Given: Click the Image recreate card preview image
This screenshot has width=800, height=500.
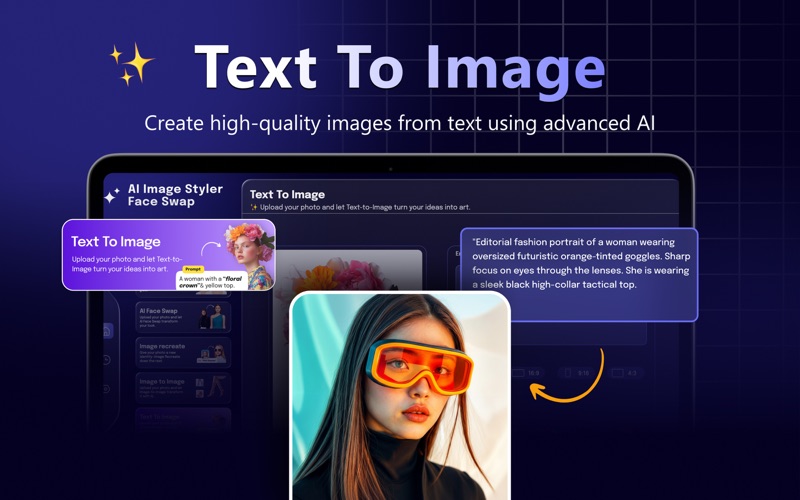Looking at the screenshot, I should (x=213, y=354).
